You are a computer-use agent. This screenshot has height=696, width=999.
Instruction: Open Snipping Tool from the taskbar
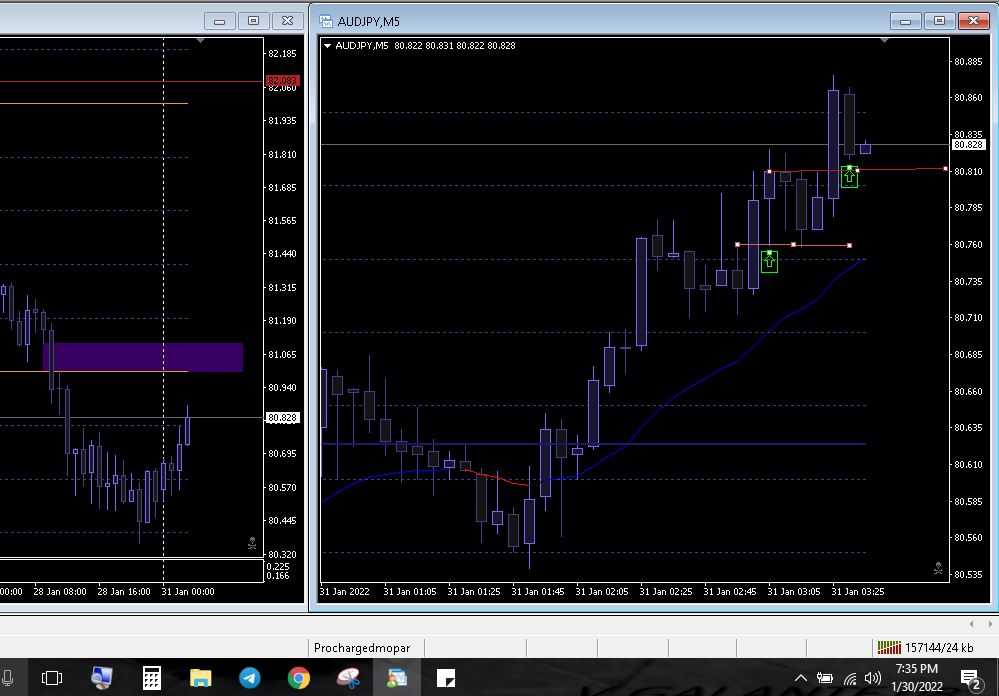348,679
